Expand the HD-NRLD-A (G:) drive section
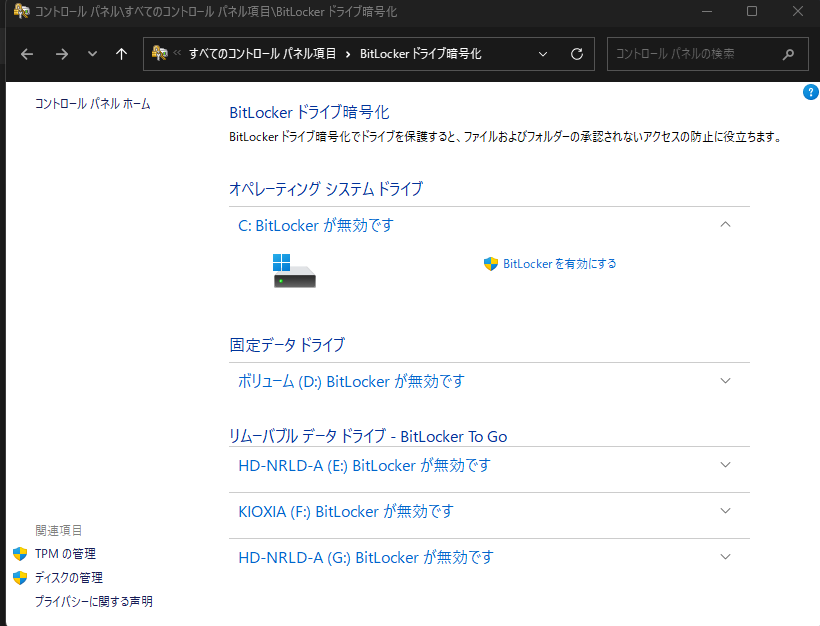 pos(726,557)
